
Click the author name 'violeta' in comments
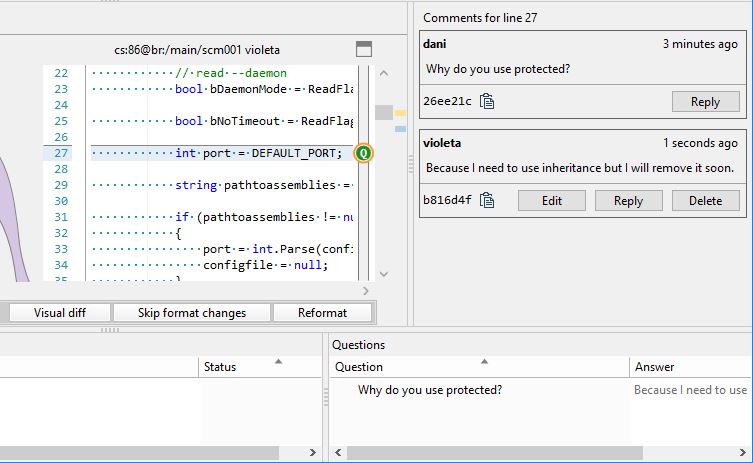coord(442,143)
